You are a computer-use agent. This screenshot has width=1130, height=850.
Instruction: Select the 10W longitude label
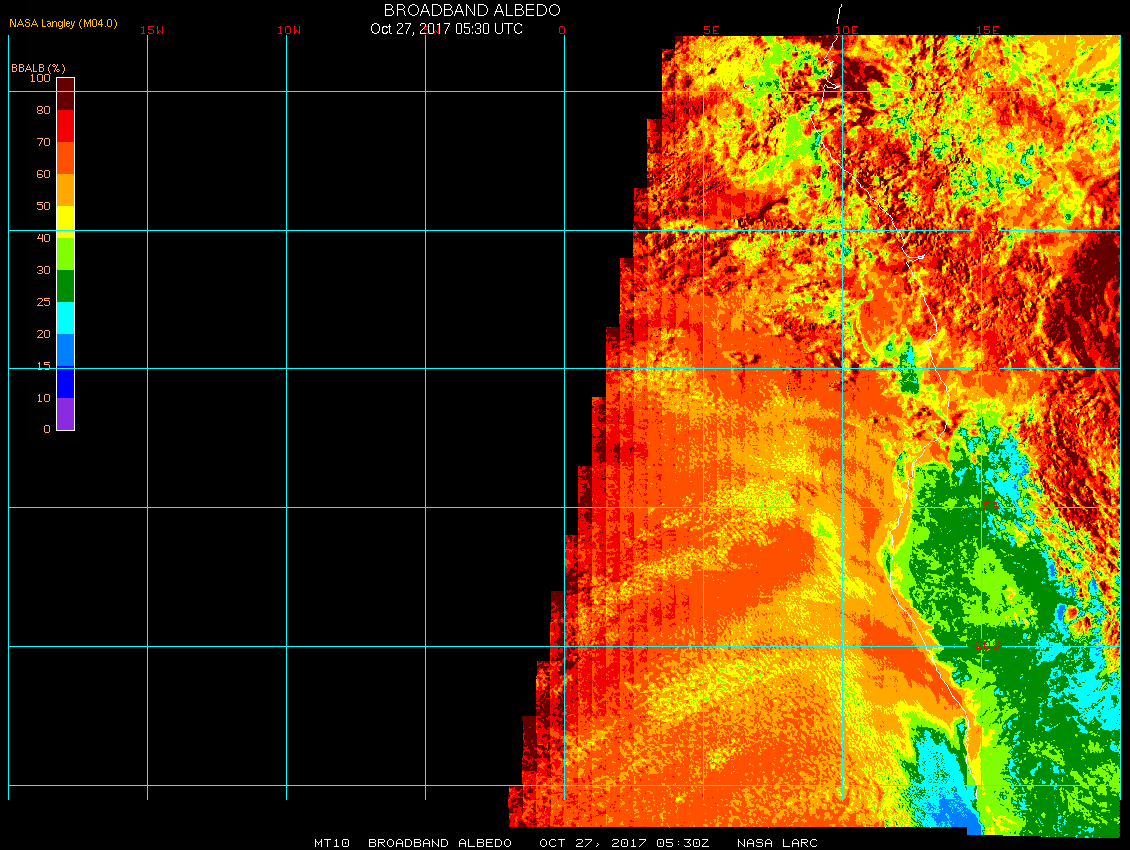coord(289,30)
